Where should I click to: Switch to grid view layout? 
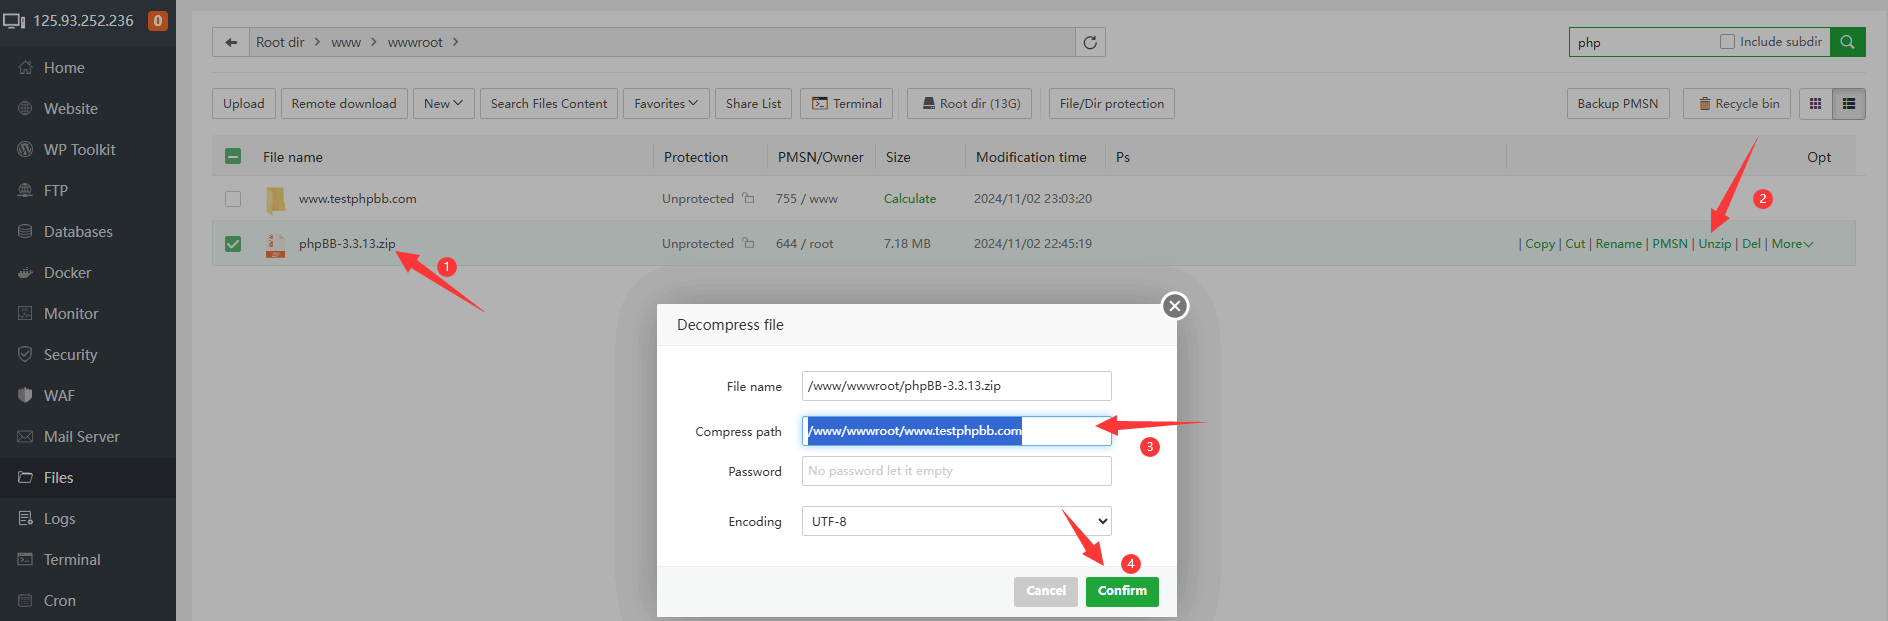1816,104
